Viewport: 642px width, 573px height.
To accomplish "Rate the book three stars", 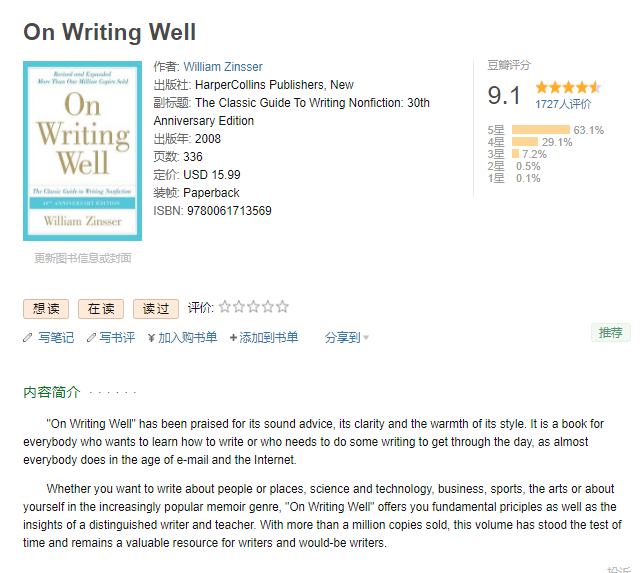I will (254, 307).
